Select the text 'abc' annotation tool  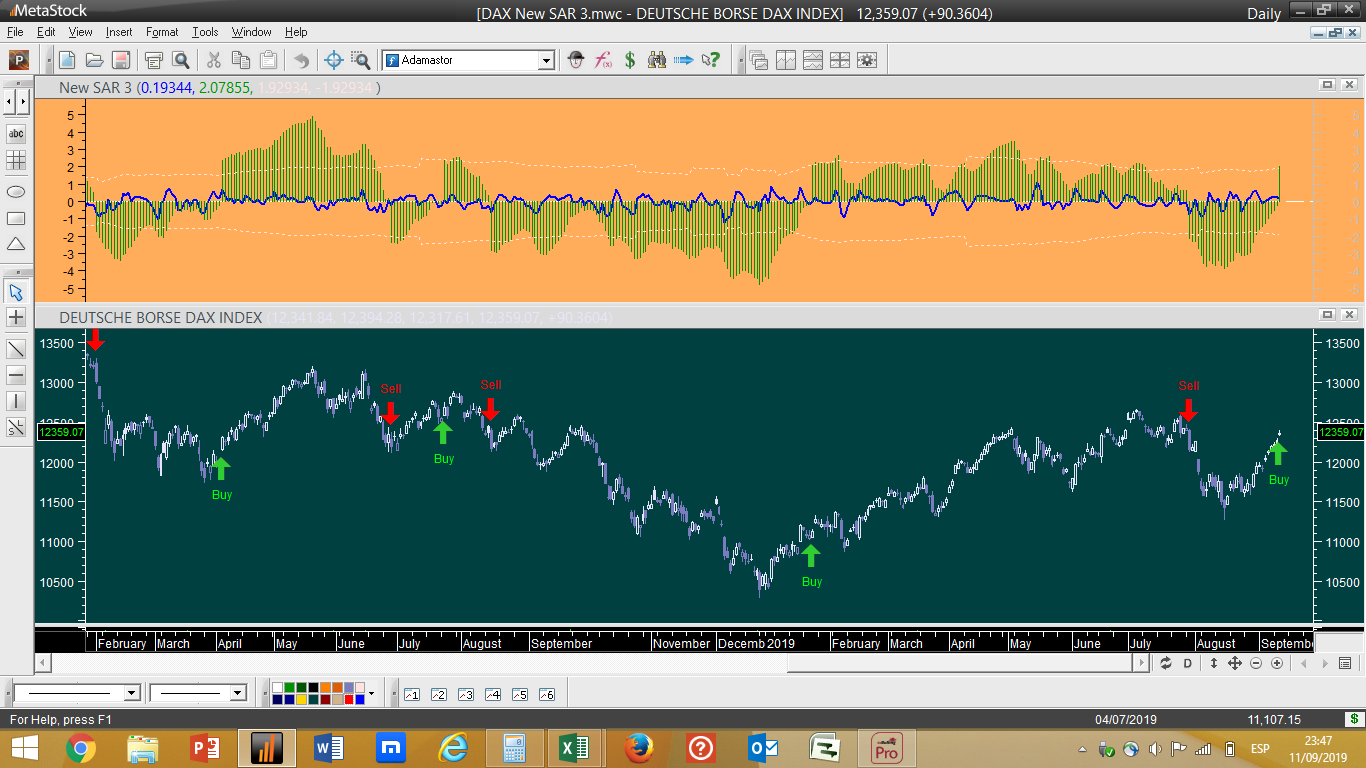pyautogui.click(x=16, y=134)
